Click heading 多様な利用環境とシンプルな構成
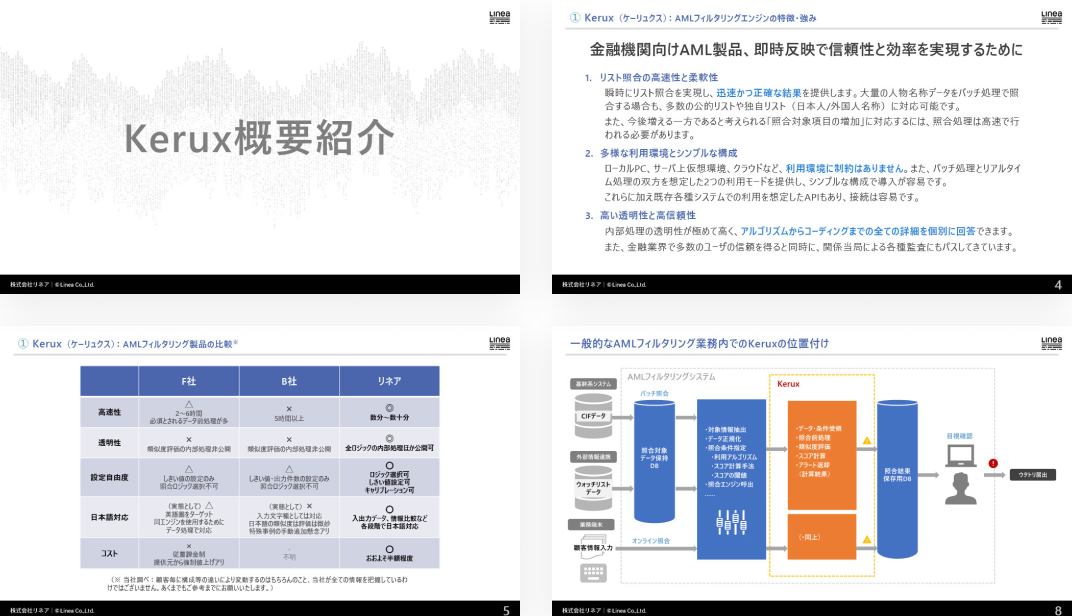The width and height of the screenshot is (1072, 616). [668, 153]
